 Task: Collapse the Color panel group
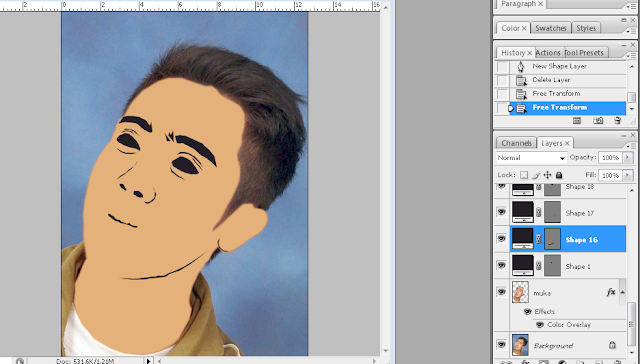tap(624, 20)
